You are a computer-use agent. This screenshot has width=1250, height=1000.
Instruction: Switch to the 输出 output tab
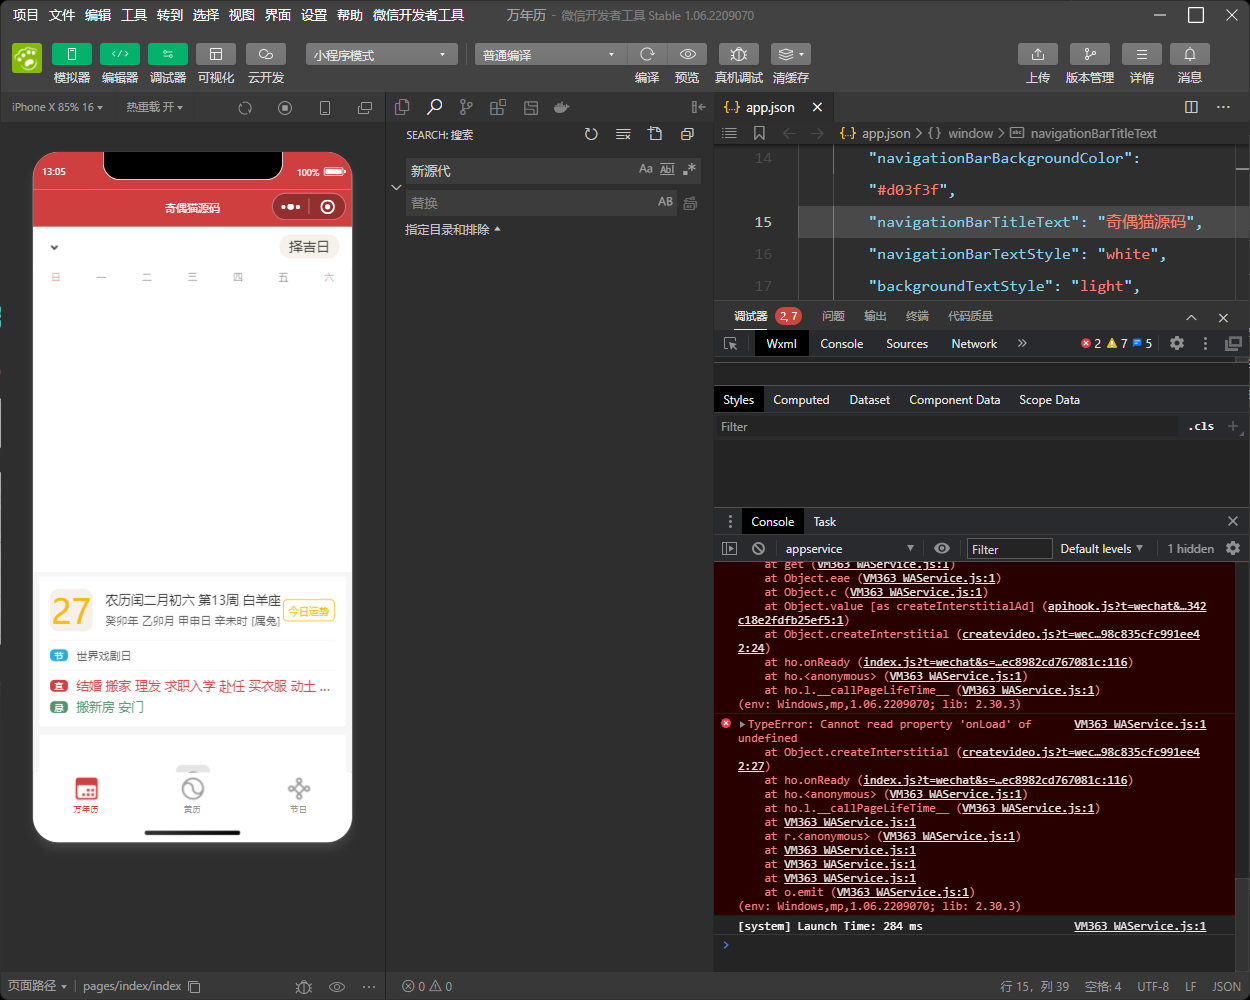(875, 316)
